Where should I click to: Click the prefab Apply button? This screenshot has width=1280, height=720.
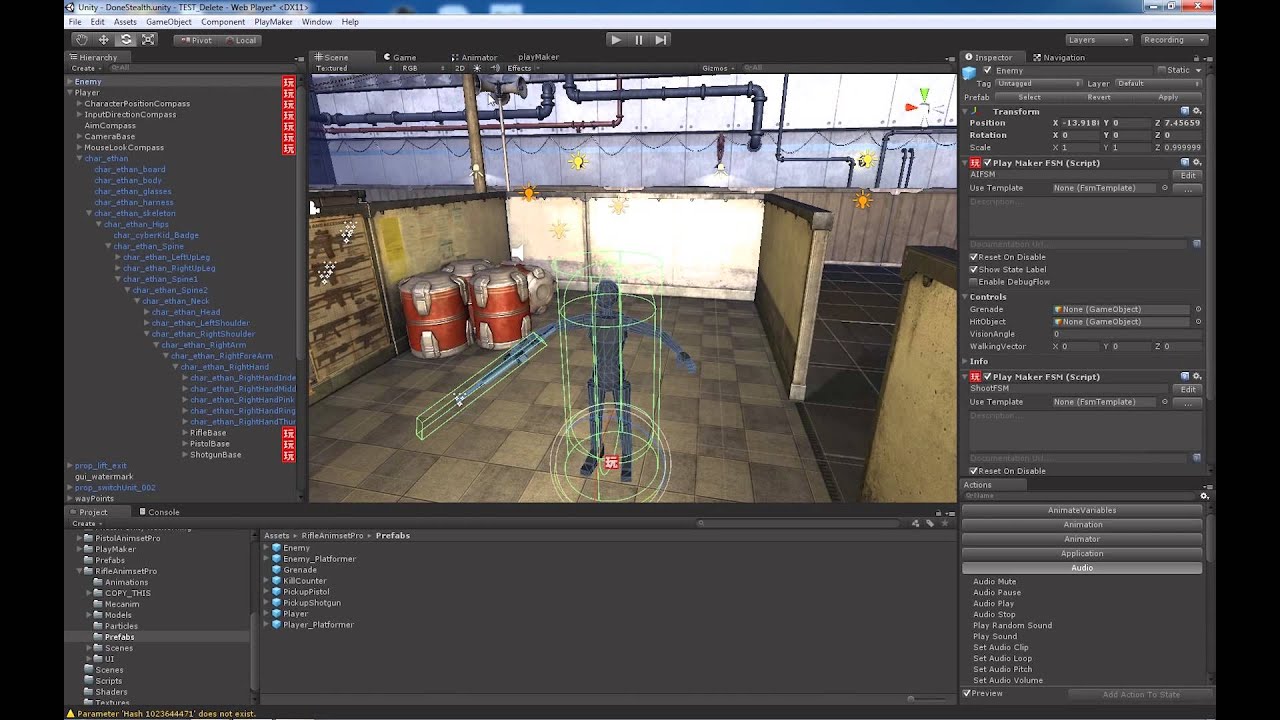[1168, 97]
